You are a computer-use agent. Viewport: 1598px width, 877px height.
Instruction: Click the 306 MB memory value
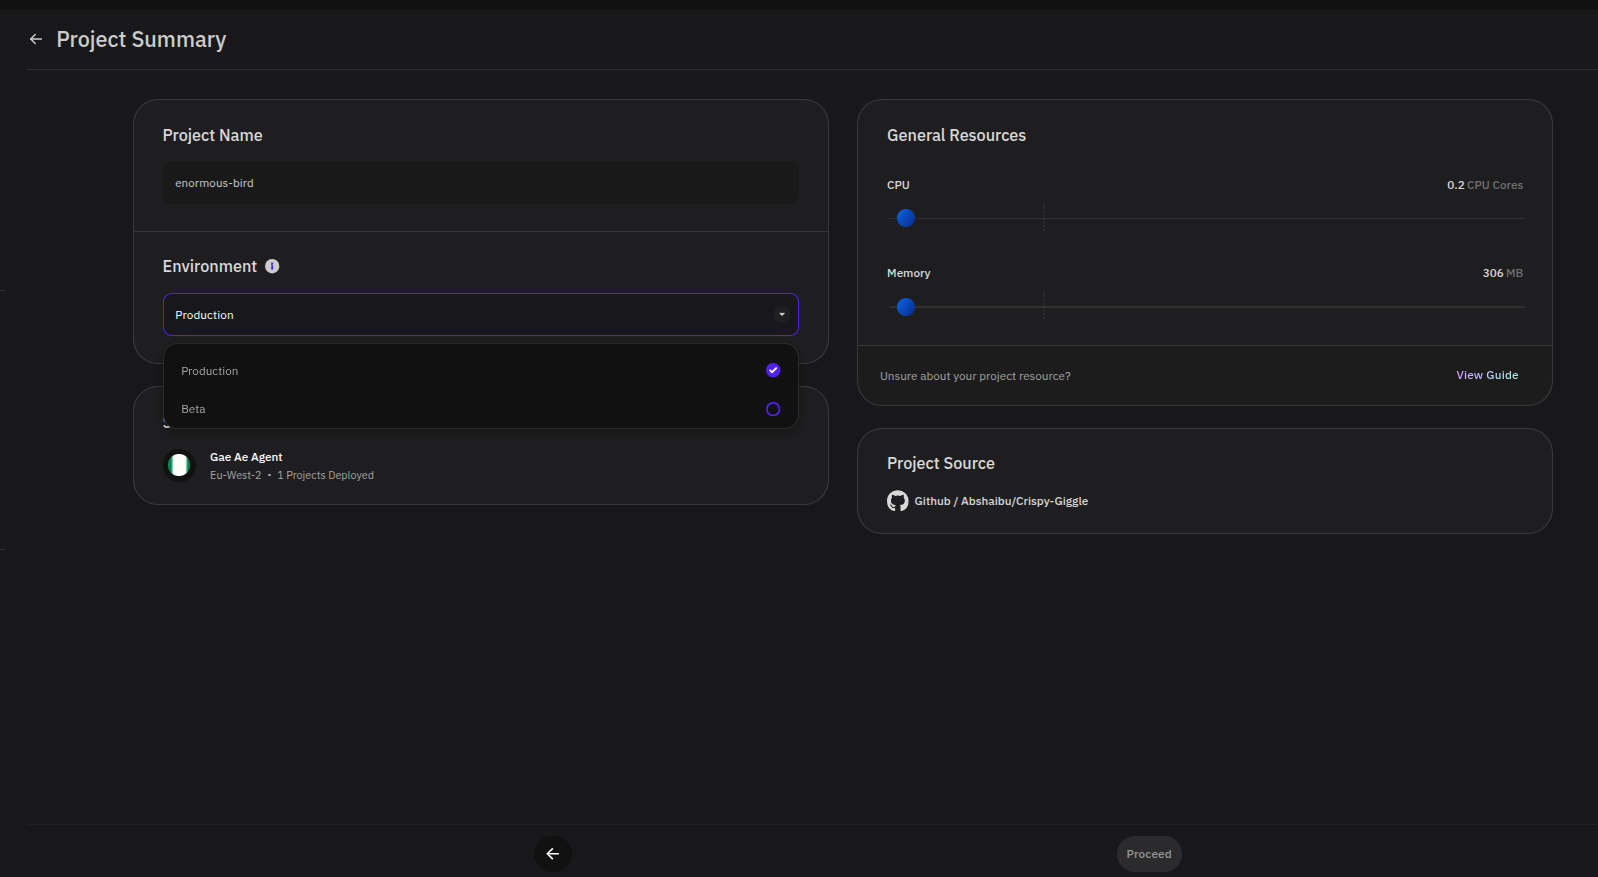(1503, 273)
